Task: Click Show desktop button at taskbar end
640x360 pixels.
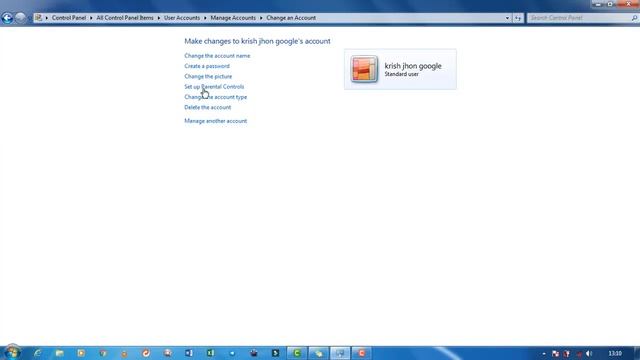Action: click(637, 353)
